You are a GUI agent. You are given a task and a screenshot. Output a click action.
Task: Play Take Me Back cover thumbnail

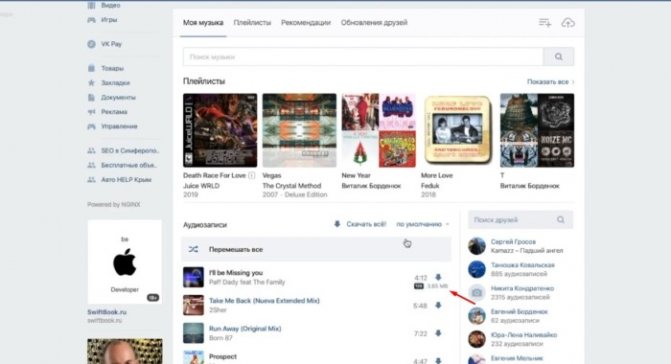tap(193, 305)
